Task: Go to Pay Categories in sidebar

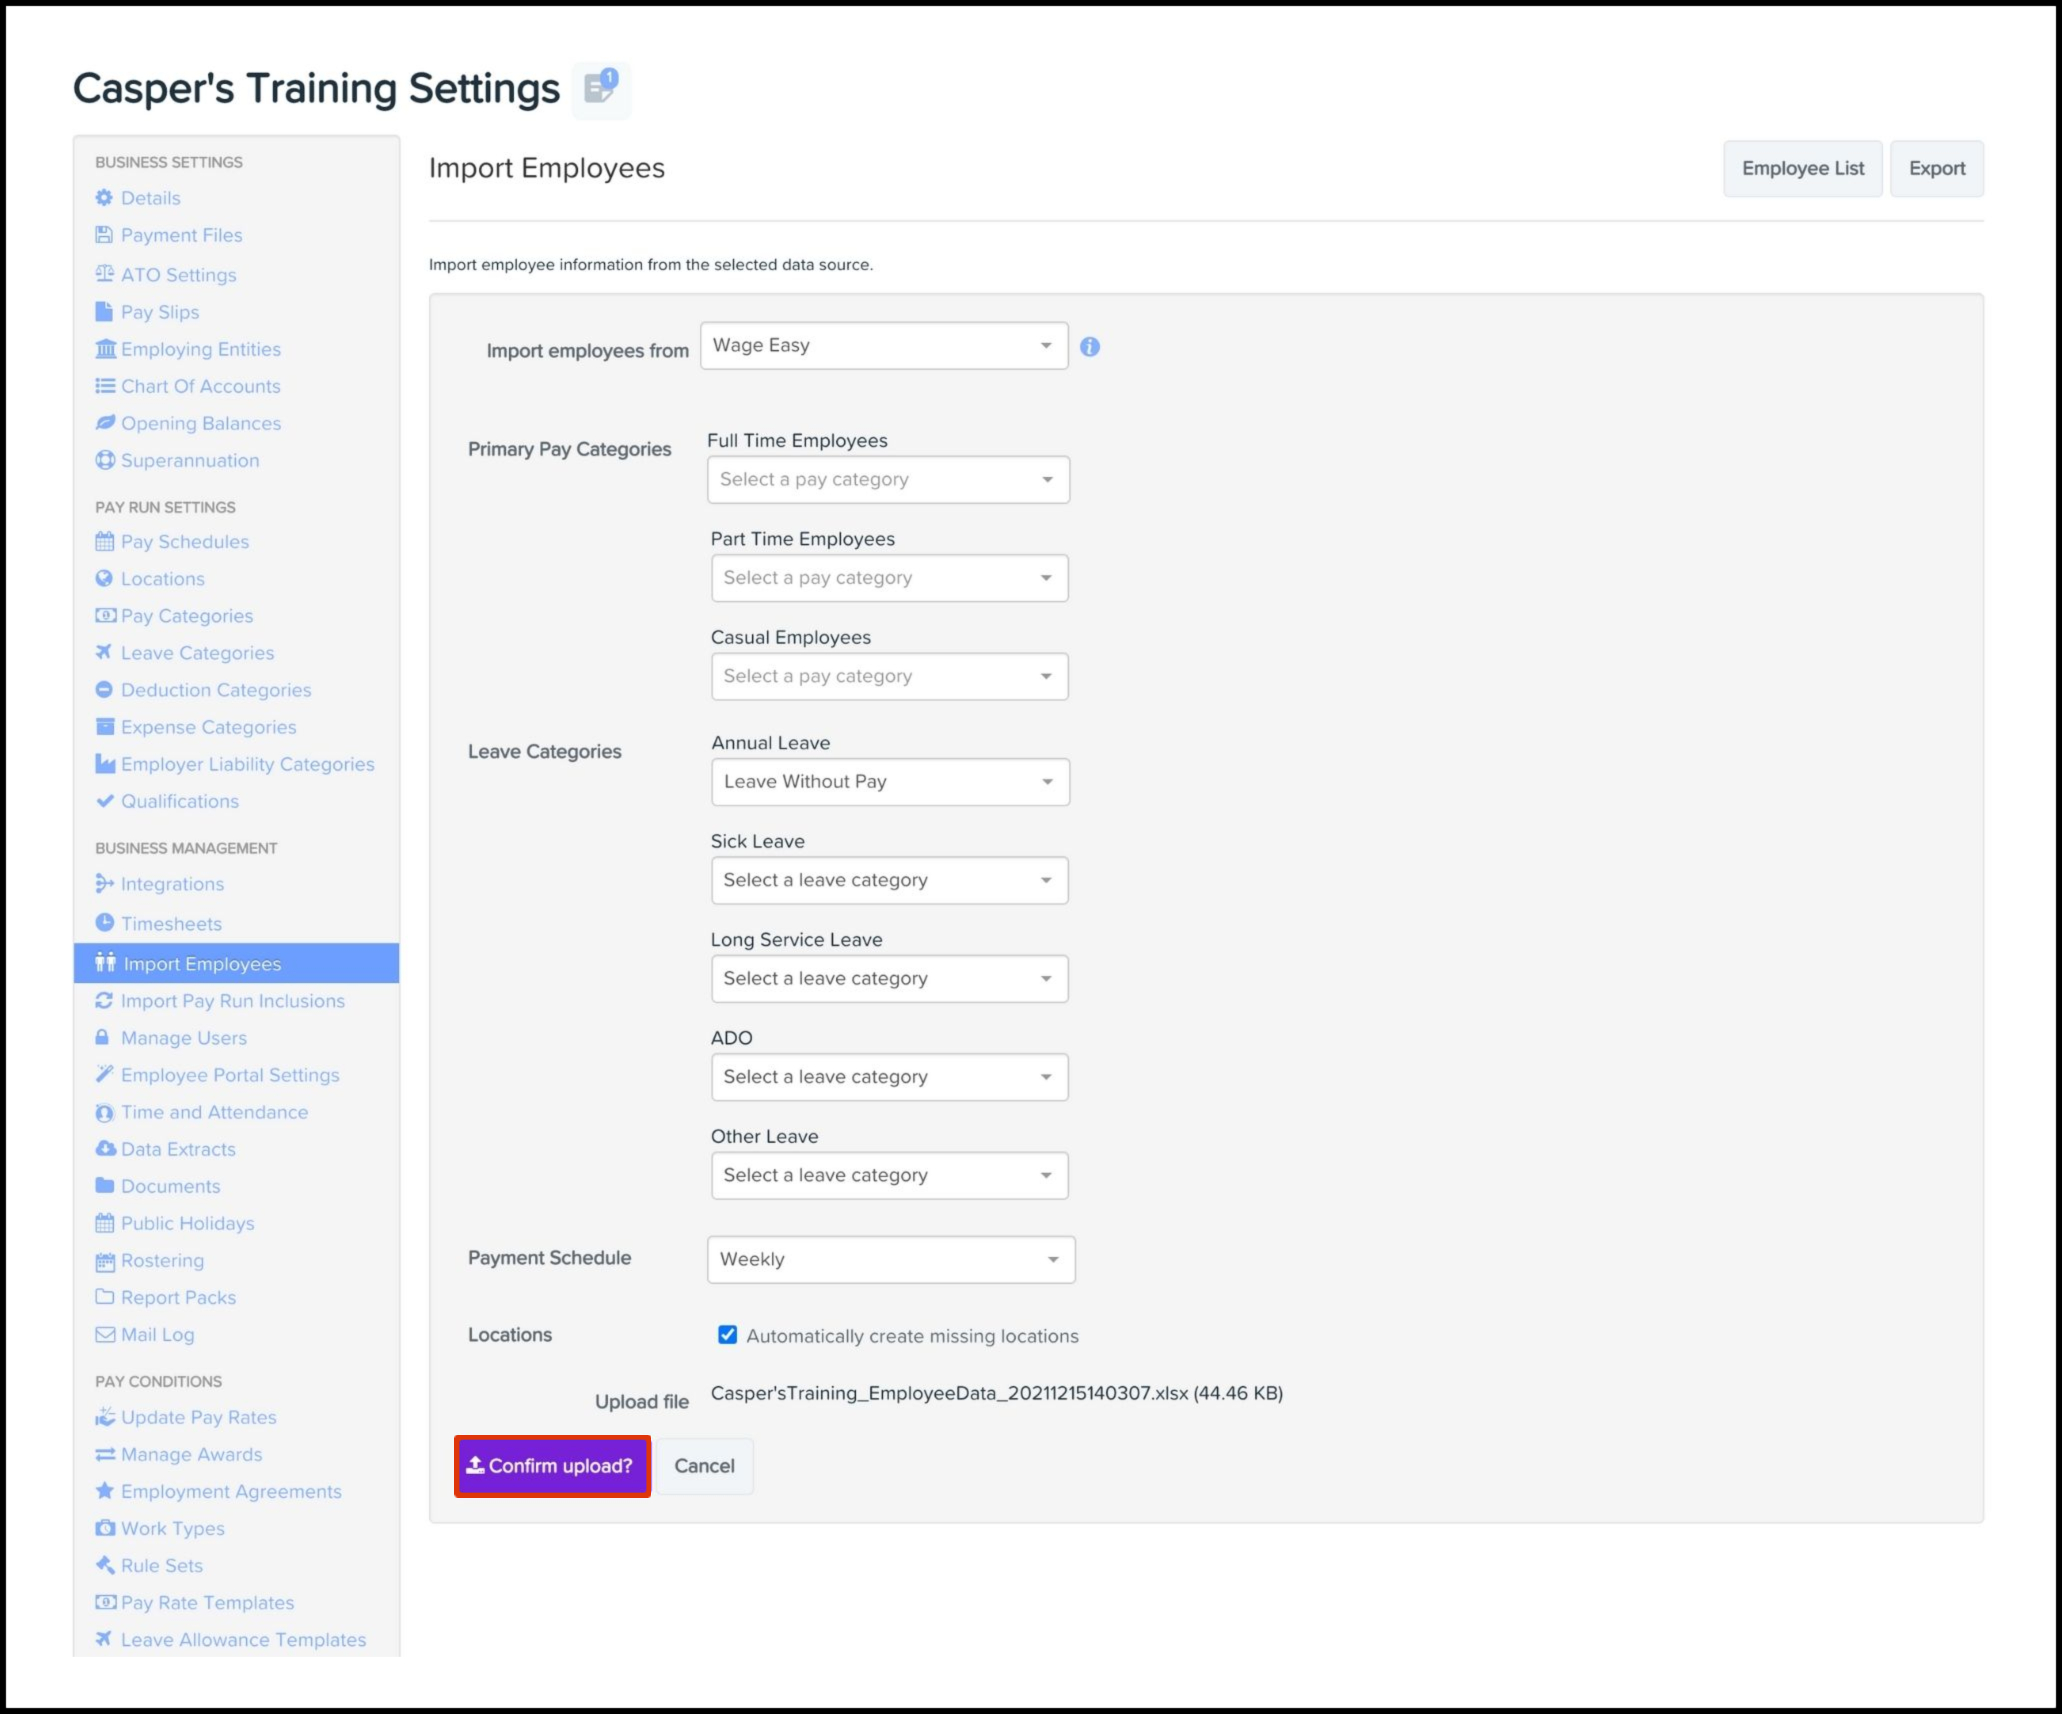Action: pyautogui.click(x=186, y=616)
